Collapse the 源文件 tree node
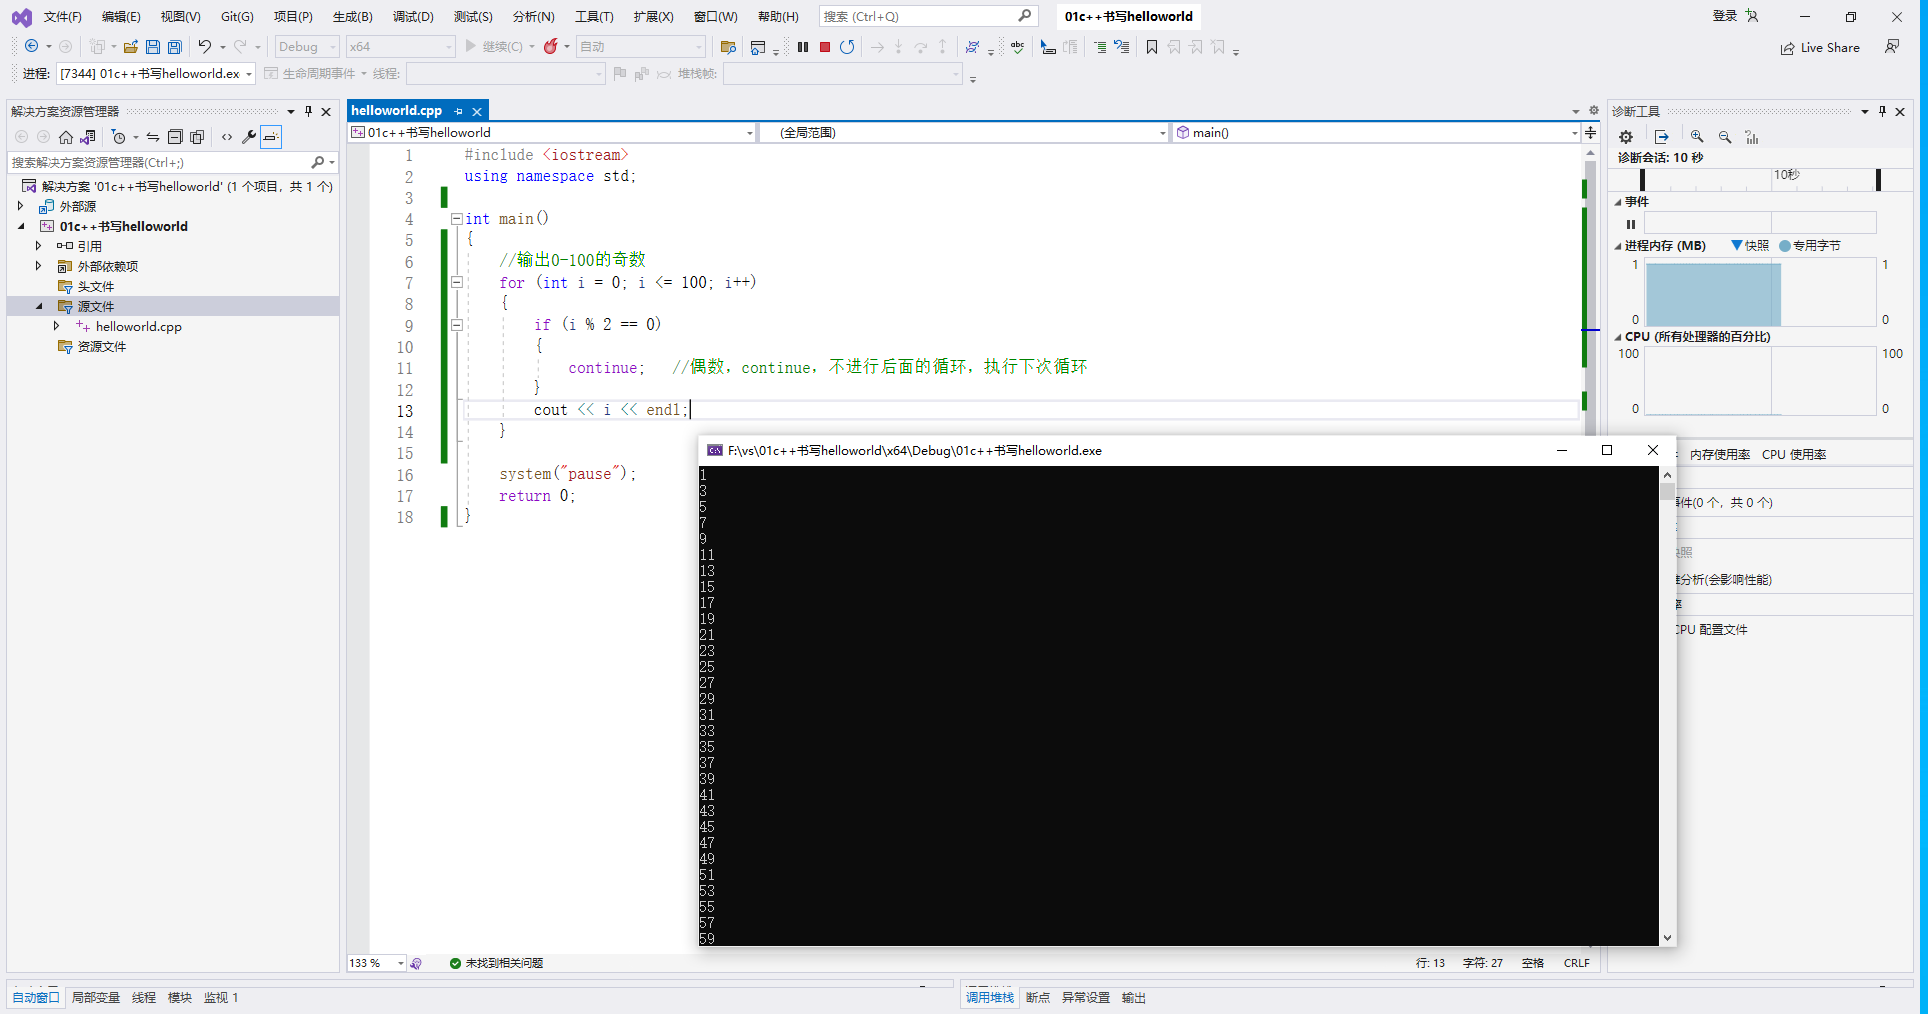 [39, 306]
